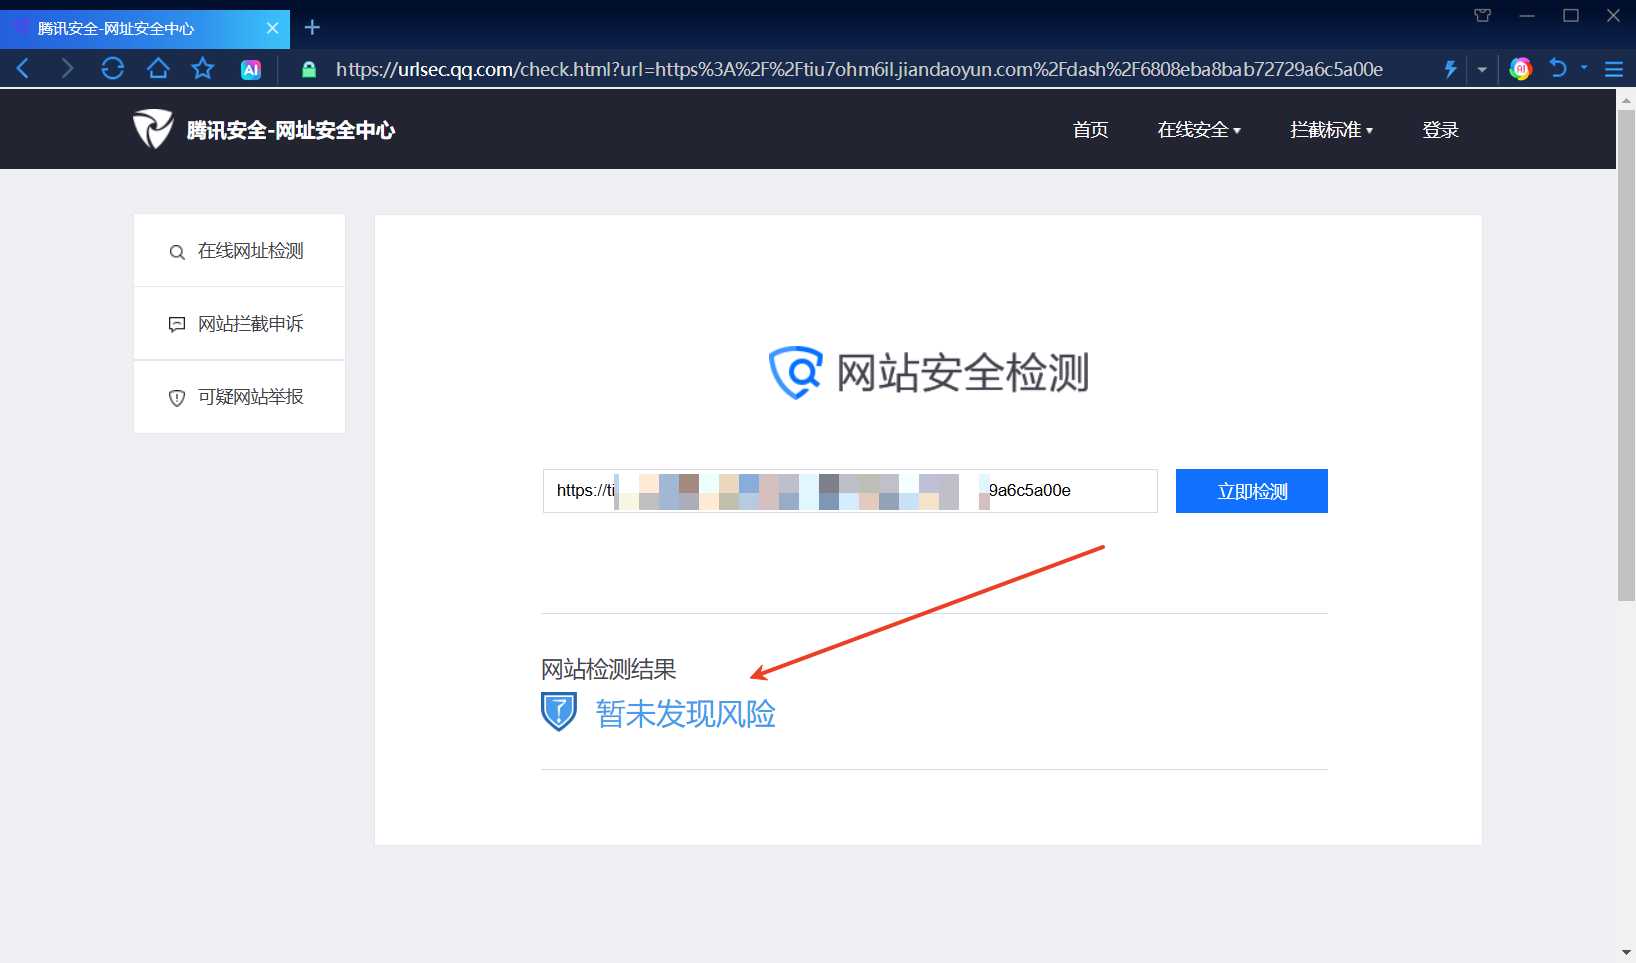Expand the 在线安全 dropdown menu
Viewport: 1636px width, 963px height.
click(1199, 130)
